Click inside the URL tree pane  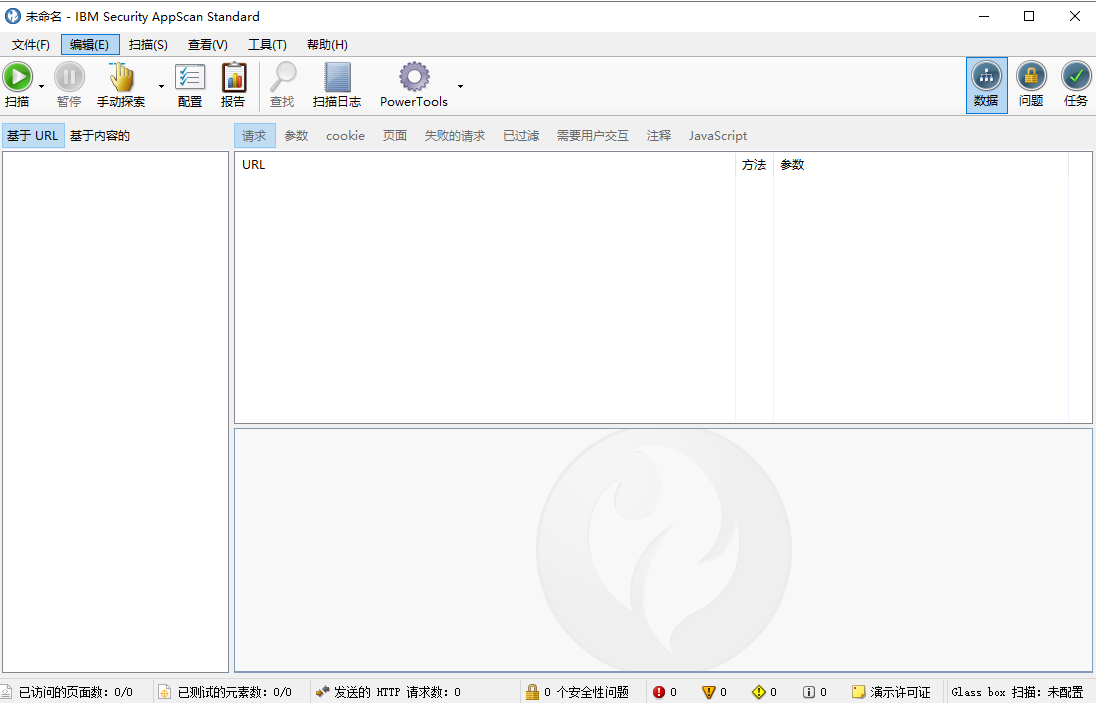[115, 412]
